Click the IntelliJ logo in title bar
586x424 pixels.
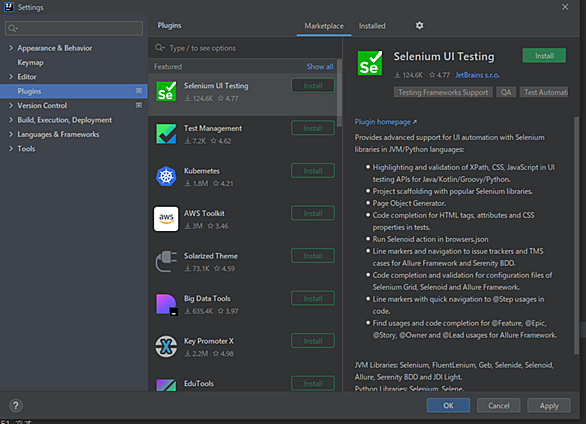coord(9,7)
